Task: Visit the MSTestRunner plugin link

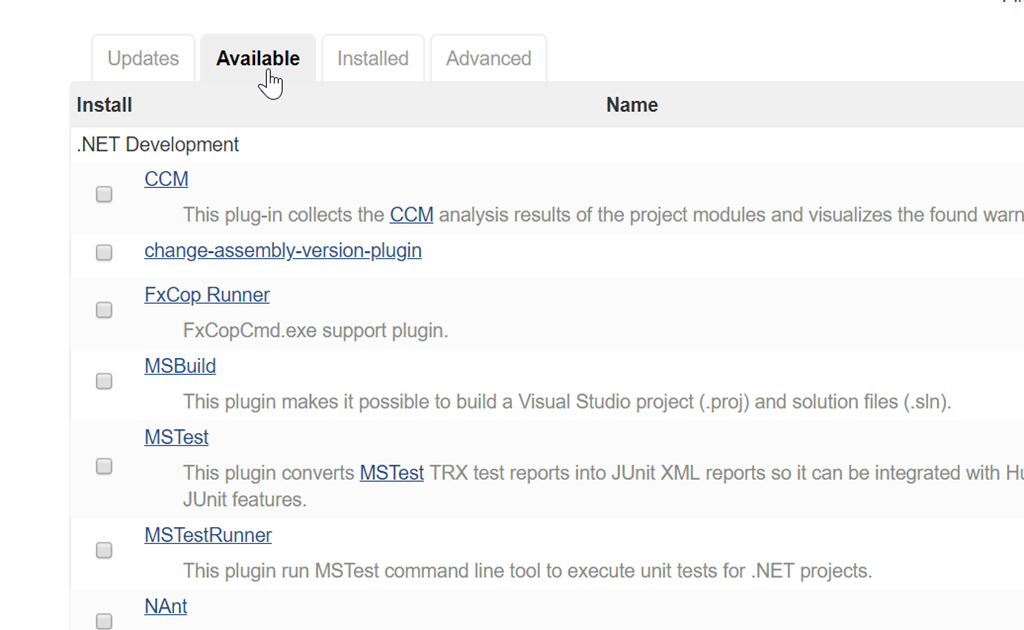Action: click(x=208, y=536)
